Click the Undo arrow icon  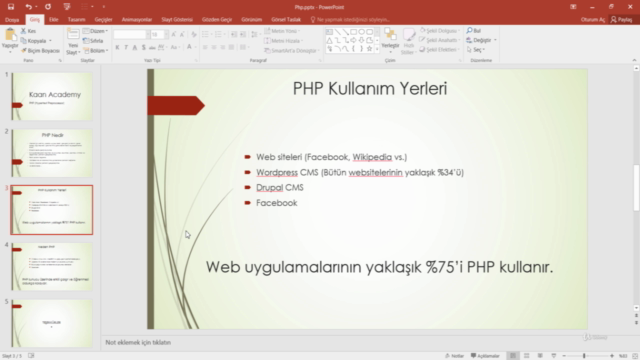point(28,7)
